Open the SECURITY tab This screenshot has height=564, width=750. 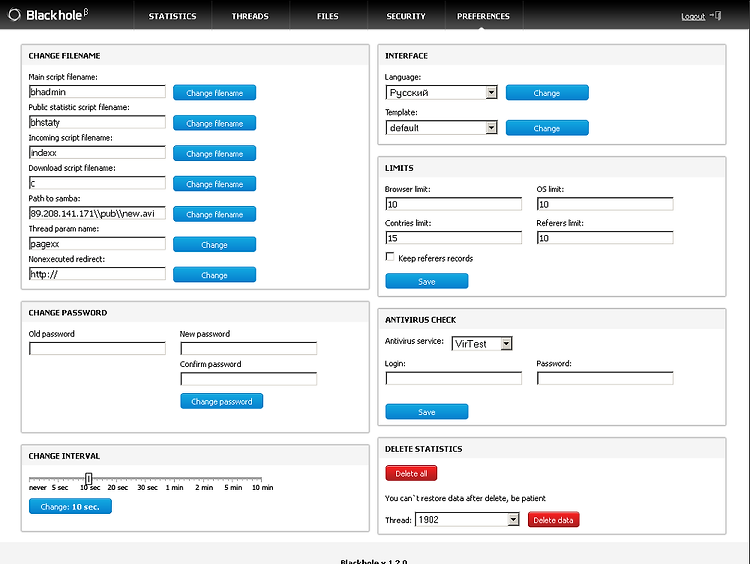[x=406, y=16]
